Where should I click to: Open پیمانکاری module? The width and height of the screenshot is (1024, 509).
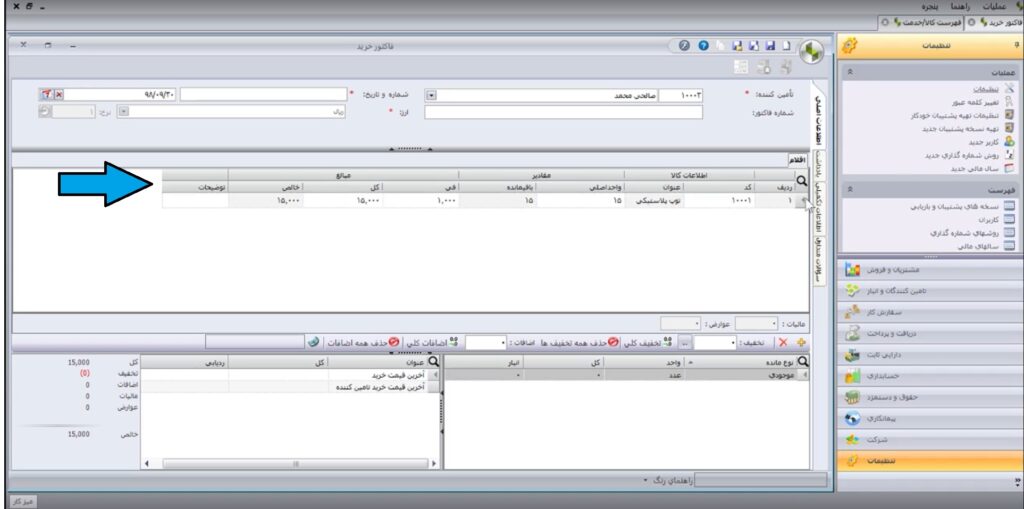[930, 419]
